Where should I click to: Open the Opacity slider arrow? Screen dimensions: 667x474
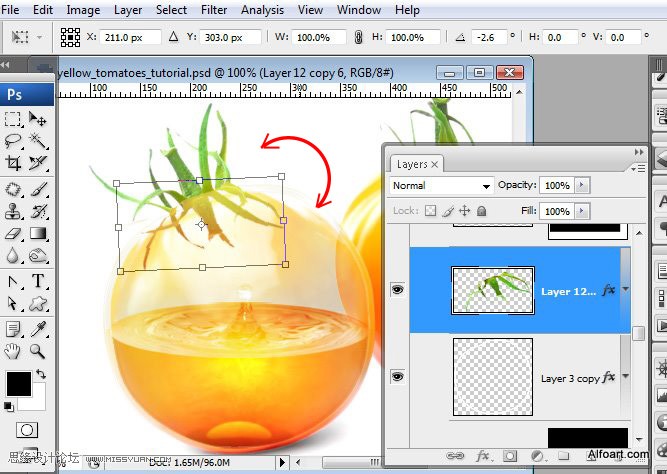pos(582,185)
